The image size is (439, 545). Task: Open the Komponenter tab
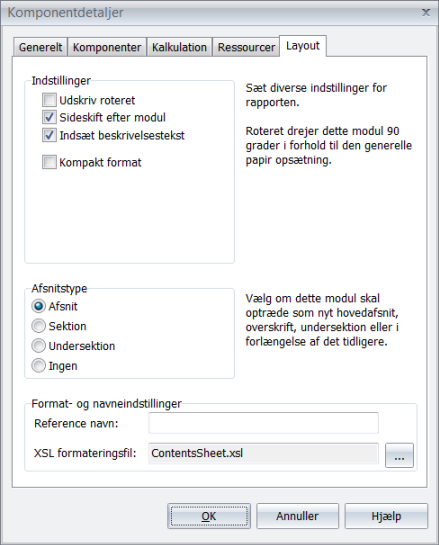tap(107, 47)
